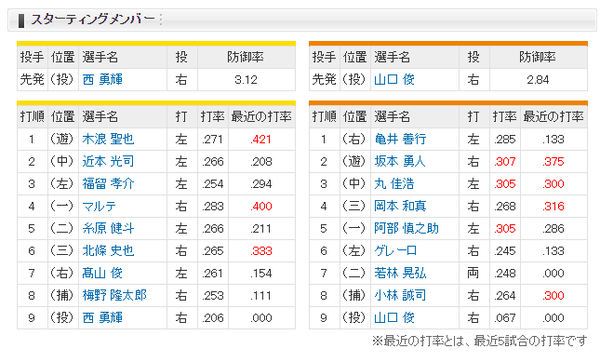
Task: Click batting average .067 for 山口 俊
Action: pyautogui.click(x=504, y=318)
